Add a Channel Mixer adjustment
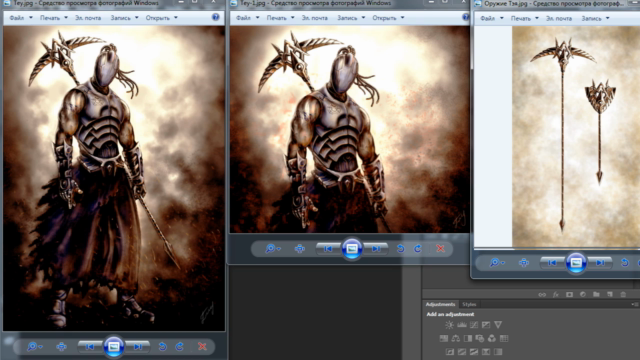 pyautogui.click(x=492, y=338)
